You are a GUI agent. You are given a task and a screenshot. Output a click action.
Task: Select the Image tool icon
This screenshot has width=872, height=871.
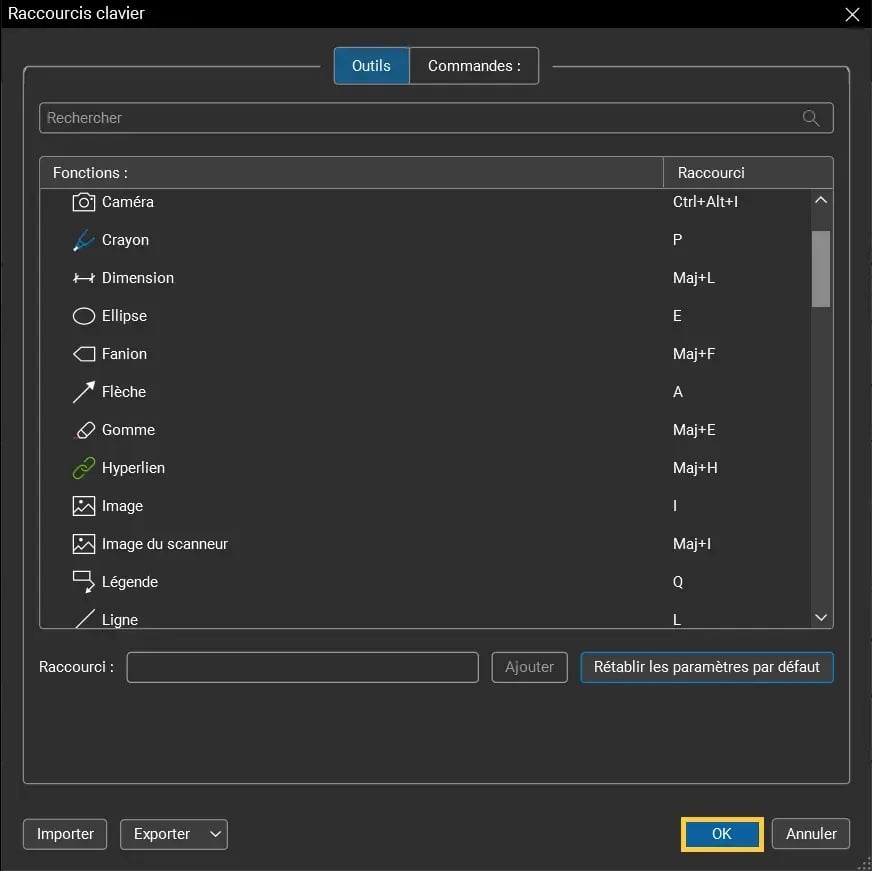point(84,506)
